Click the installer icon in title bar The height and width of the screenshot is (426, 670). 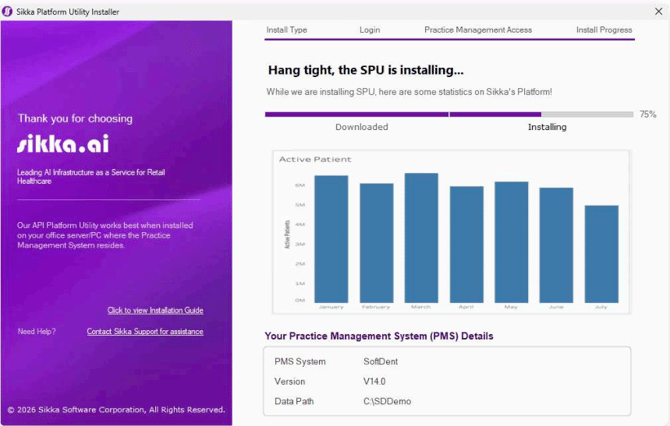click(x=9, y=9)
